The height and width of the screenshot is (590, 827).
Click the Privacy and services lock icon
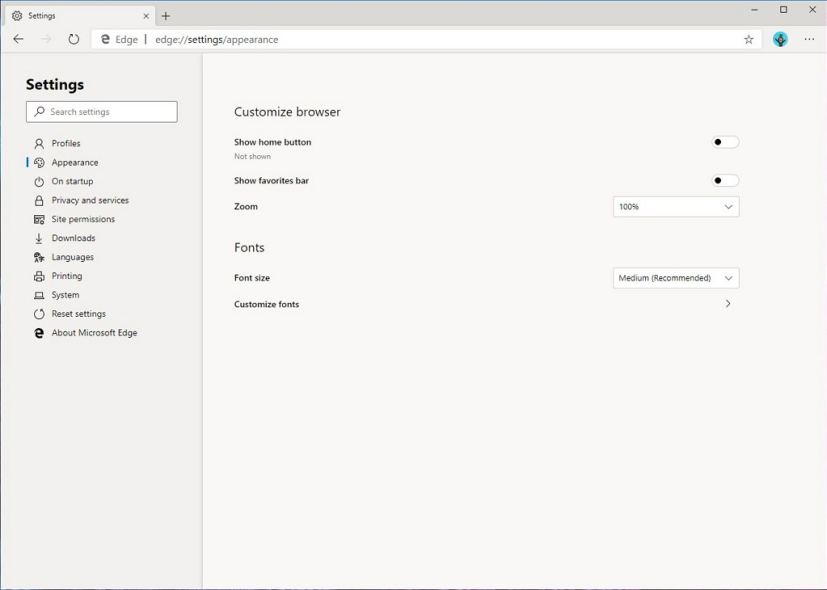39,200
